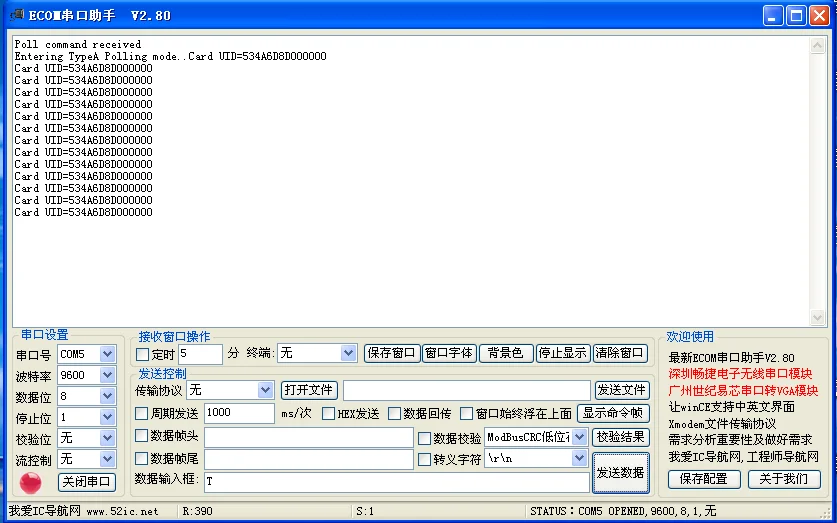
Task: Toggle the HEX发送 checkbox
Action: 328,414
